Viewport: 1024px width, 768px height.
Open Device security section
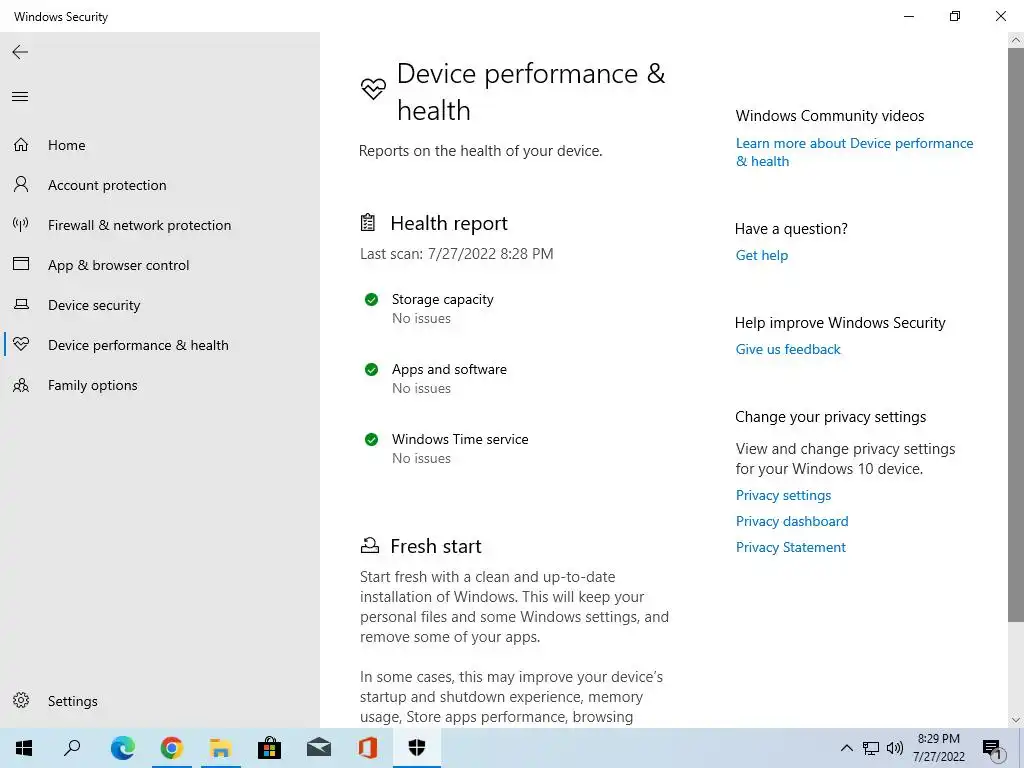[x=94, y=305]
